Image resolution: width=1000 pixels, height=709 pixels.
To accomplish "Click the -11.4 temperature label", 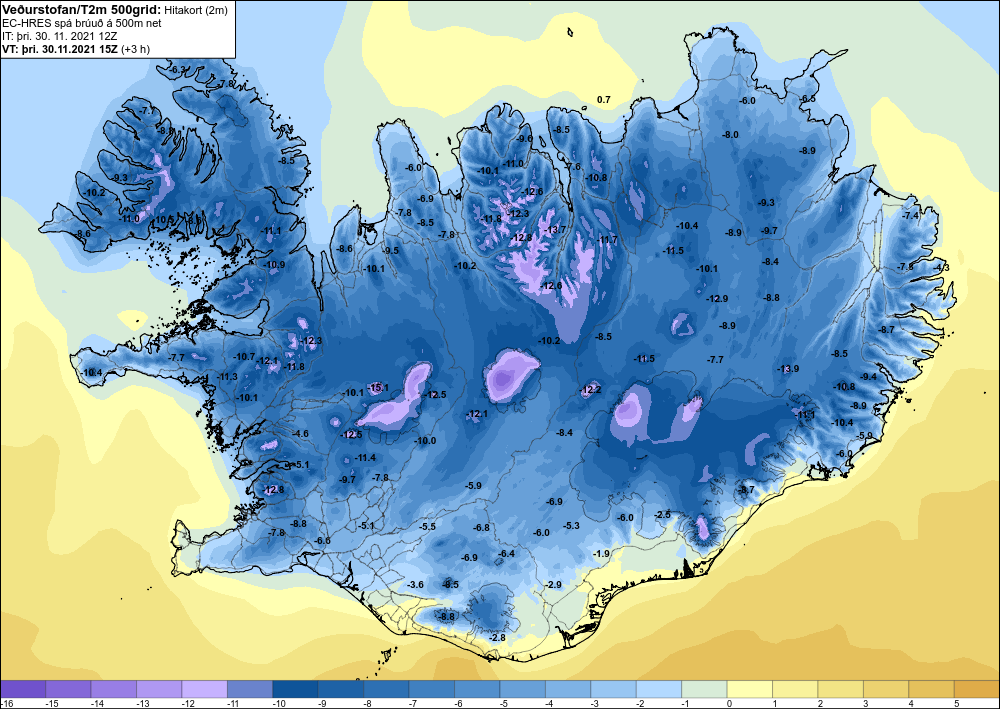I will pyautogui.click(x=365, y=458).
